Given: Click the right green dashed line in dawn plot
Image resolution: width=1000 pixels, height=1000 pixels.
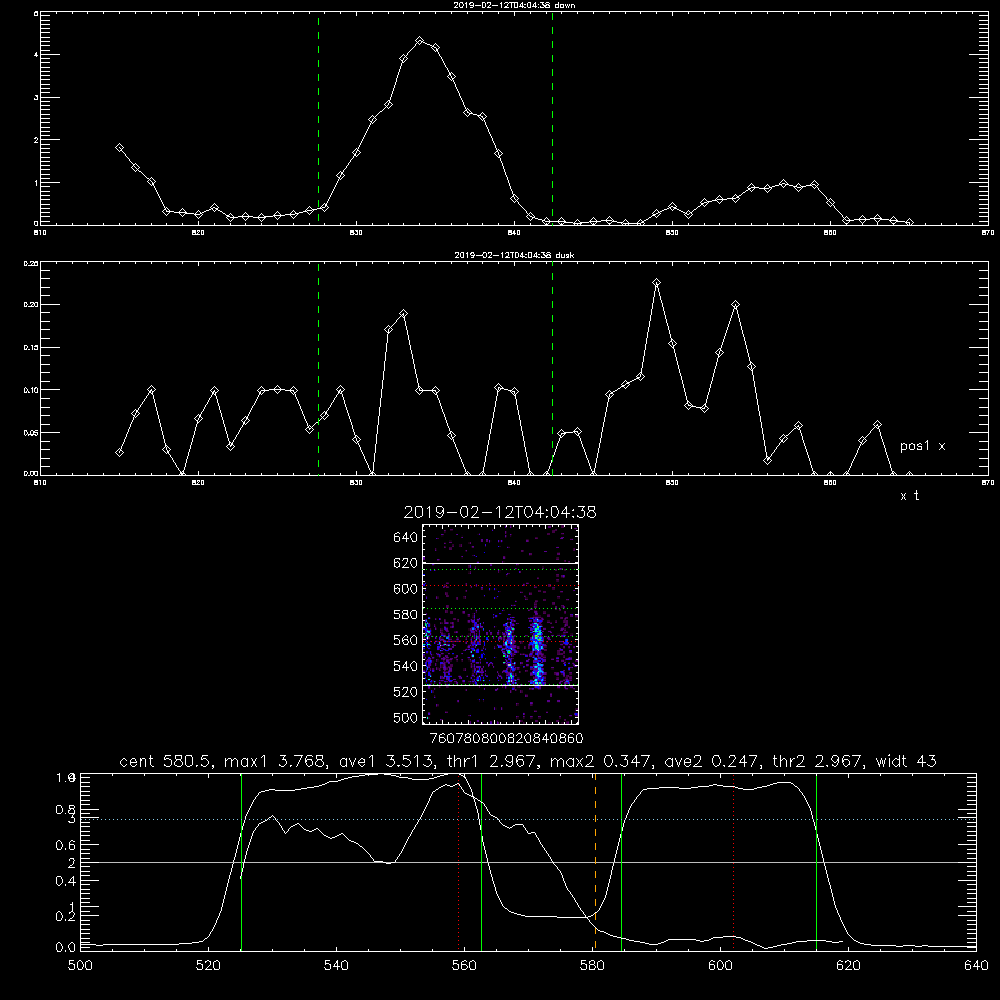Looking at the screenshot, I should (552, 119).
